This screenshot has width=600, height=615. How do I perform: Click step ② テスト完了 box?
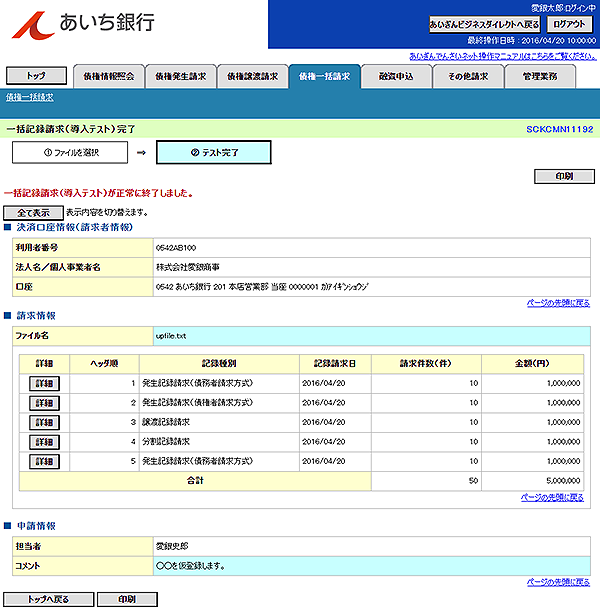point(214,152)
